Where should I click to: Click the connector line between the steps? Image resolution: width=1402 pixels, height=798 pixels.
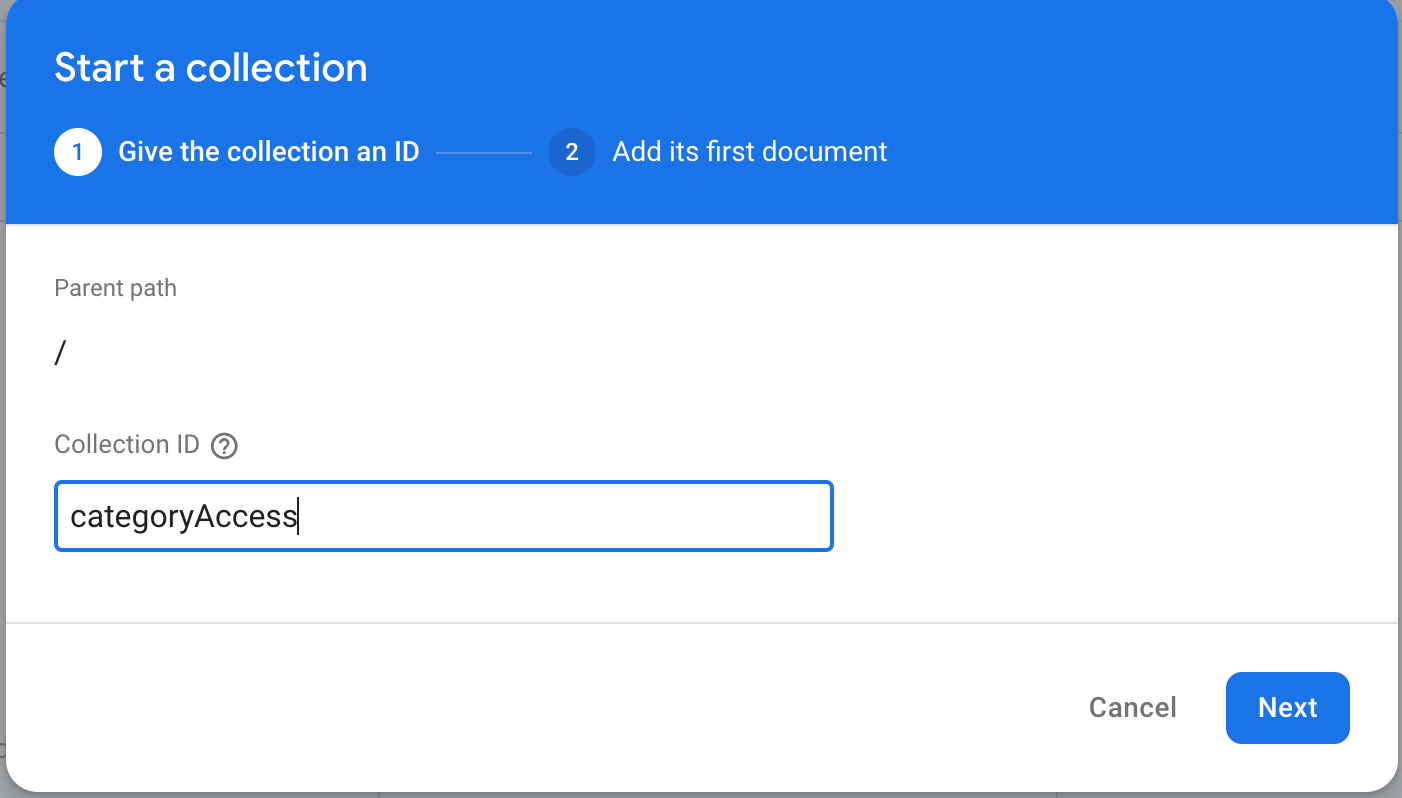[x=484, y=153]
